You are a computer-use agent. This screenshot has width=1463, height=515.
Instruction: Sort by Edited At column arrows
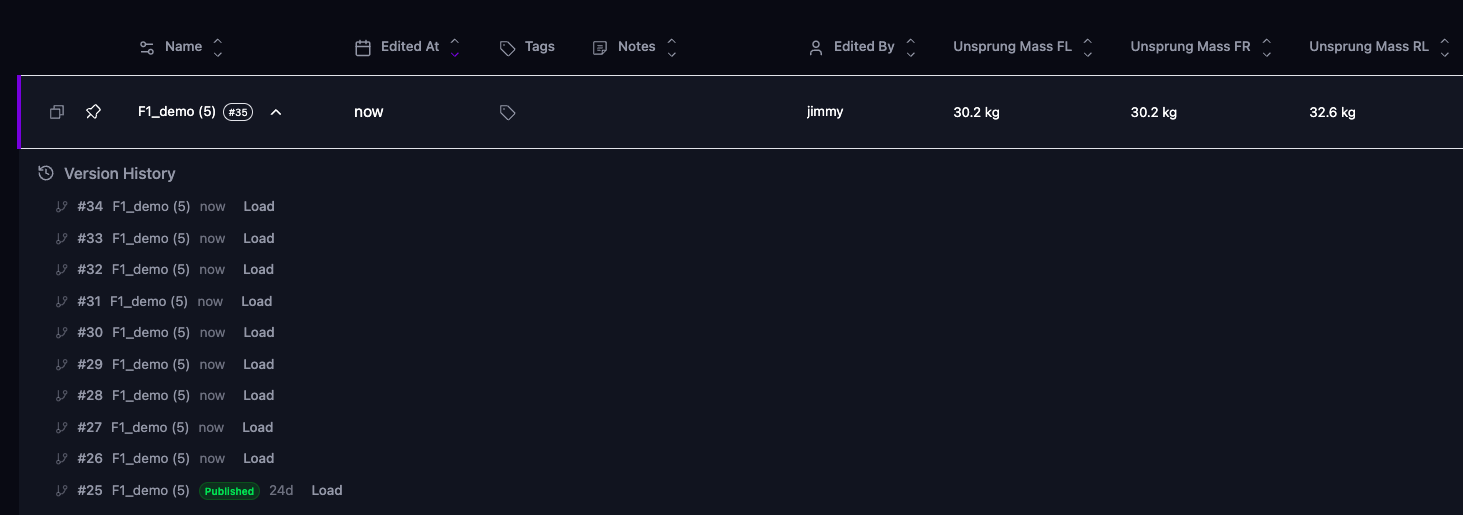(x=455, y=47)
